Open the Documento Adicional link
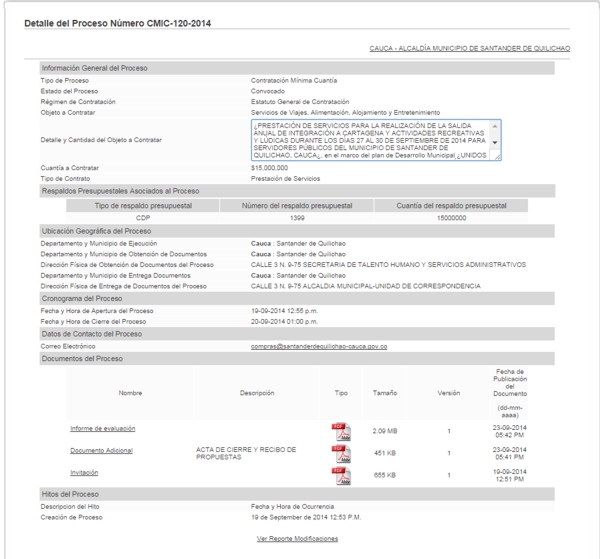 coord(101,451)
